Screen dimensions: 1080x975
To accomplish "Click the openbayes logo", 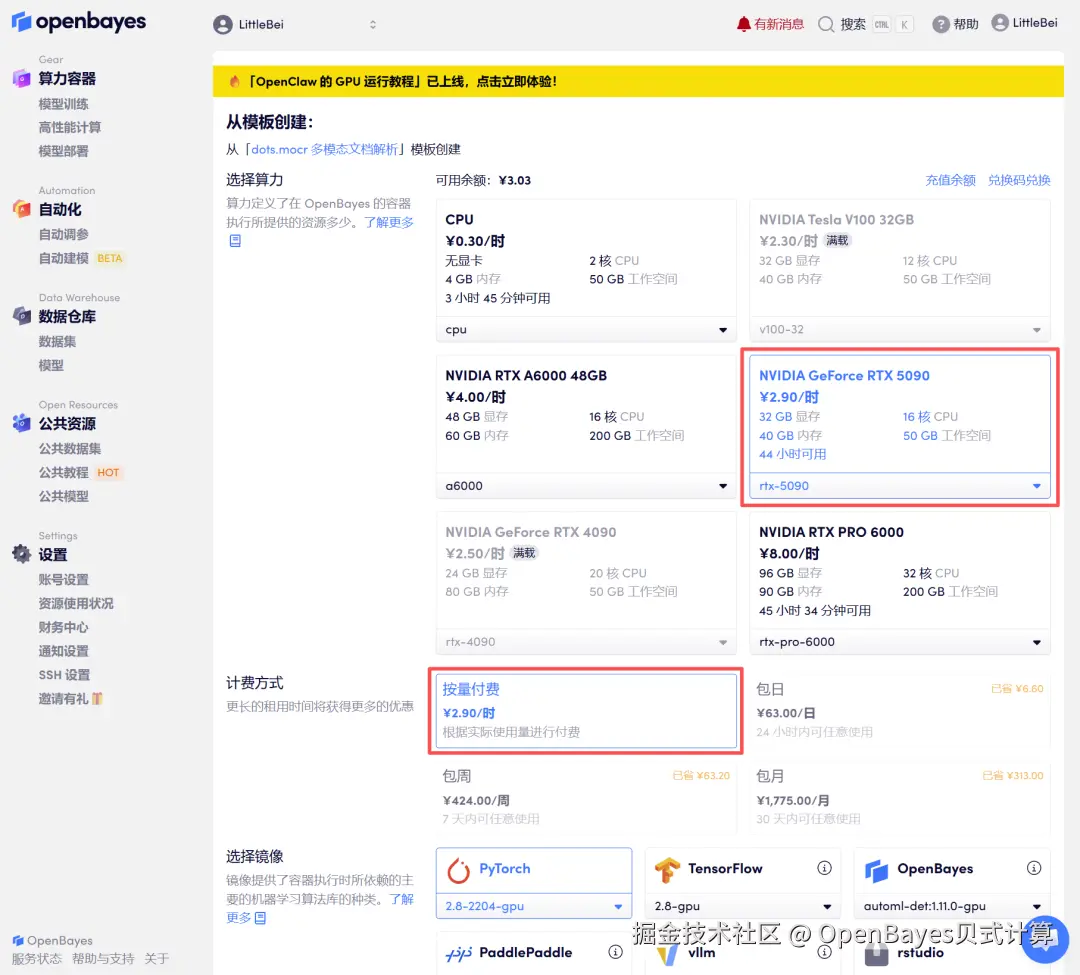I will click(79, 22).
